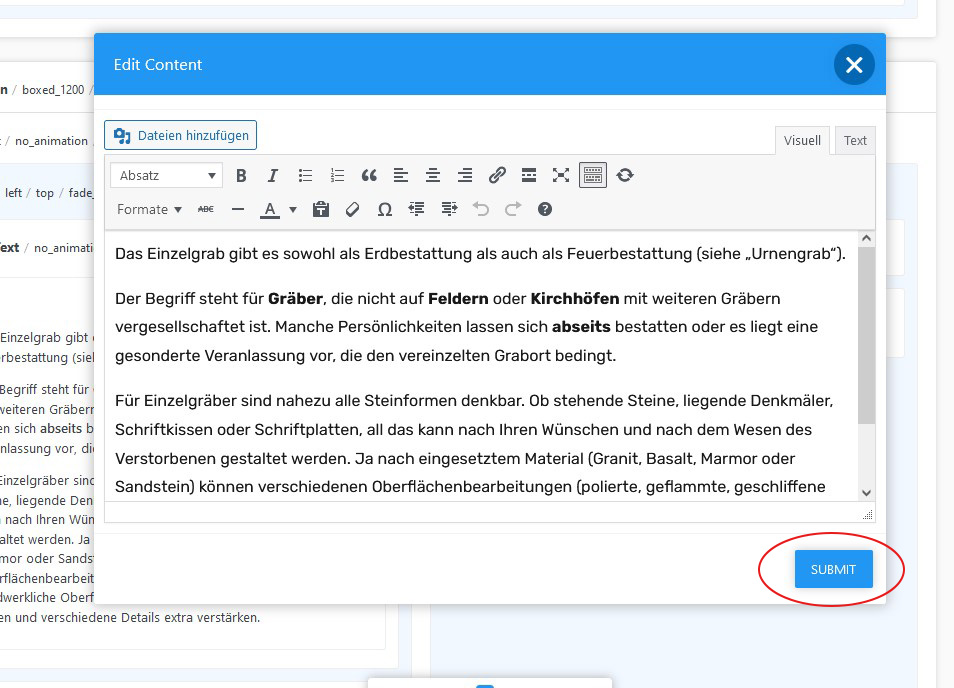Open special character omega icon
The width and height of the screenshot is (954, 688).
385,210
